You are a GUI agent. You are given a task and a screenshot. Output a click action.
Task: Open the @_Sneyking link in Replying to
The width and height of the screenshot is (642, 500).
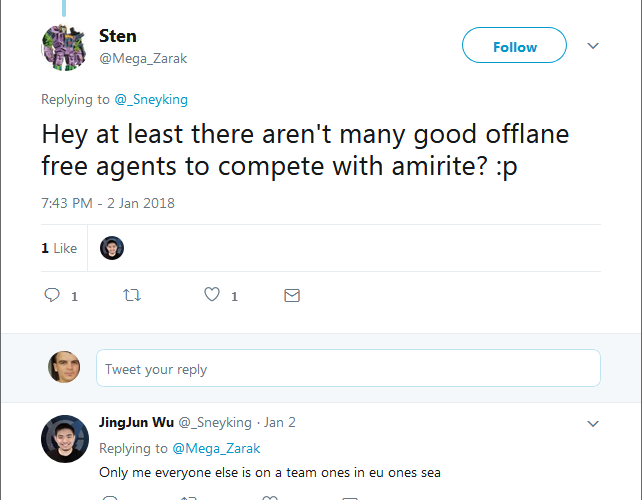[152, 99]
